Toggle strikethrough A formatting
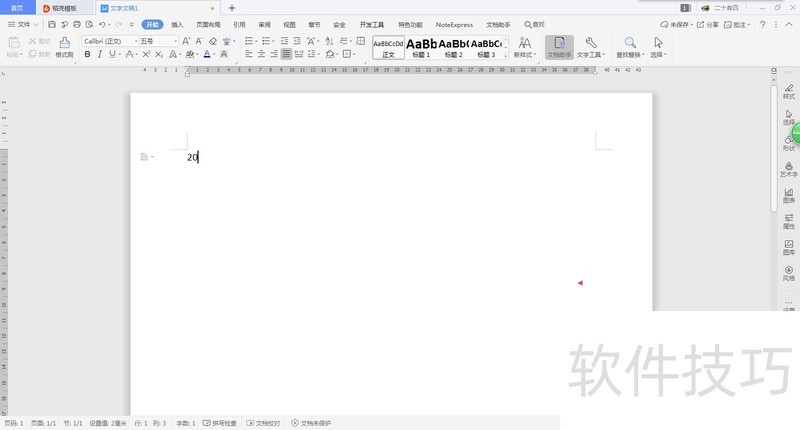Viewport: 800px width, 430px height. (x=129, y=54)
